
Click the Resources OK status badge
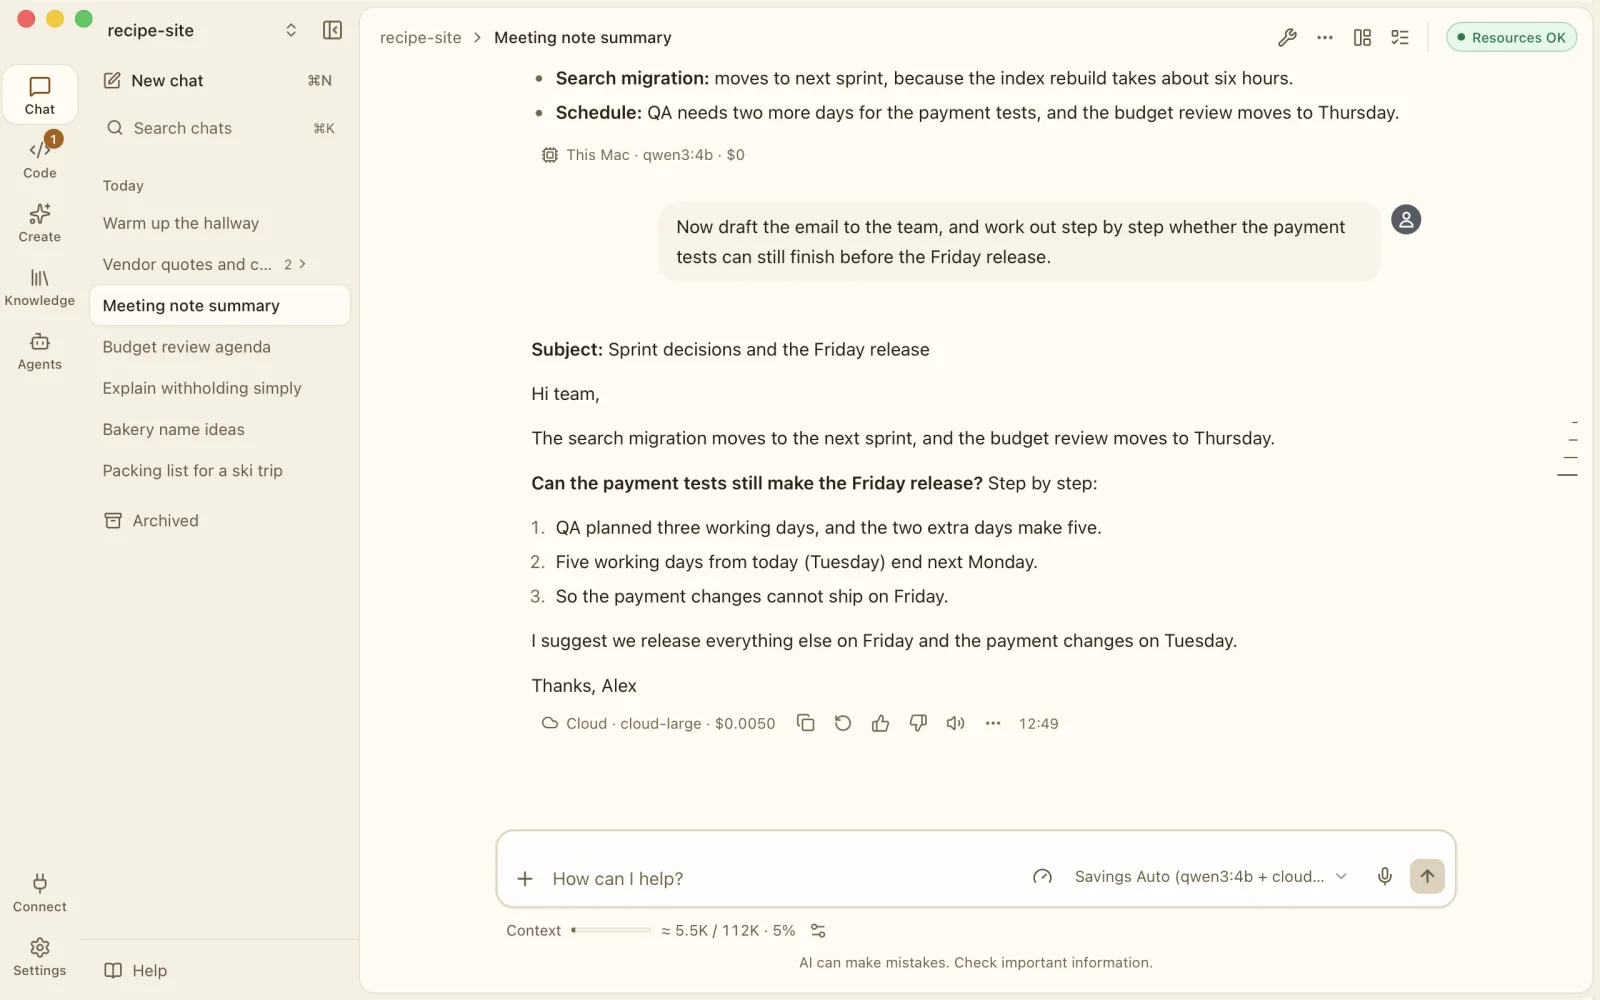pos(1511,38)
